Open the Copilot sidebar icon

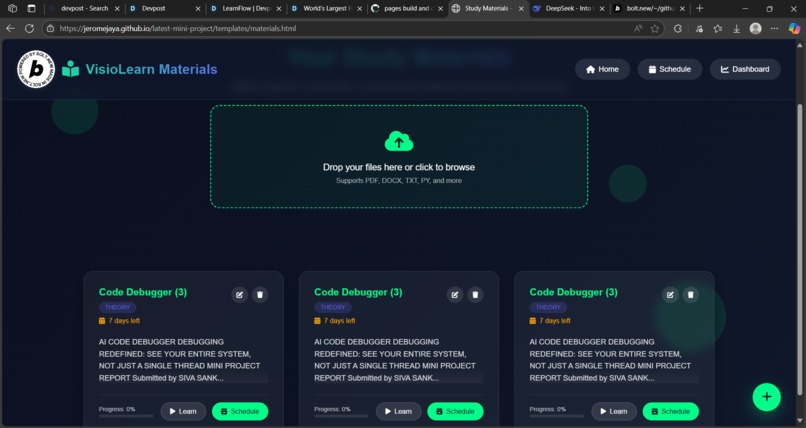click(795, 28)
